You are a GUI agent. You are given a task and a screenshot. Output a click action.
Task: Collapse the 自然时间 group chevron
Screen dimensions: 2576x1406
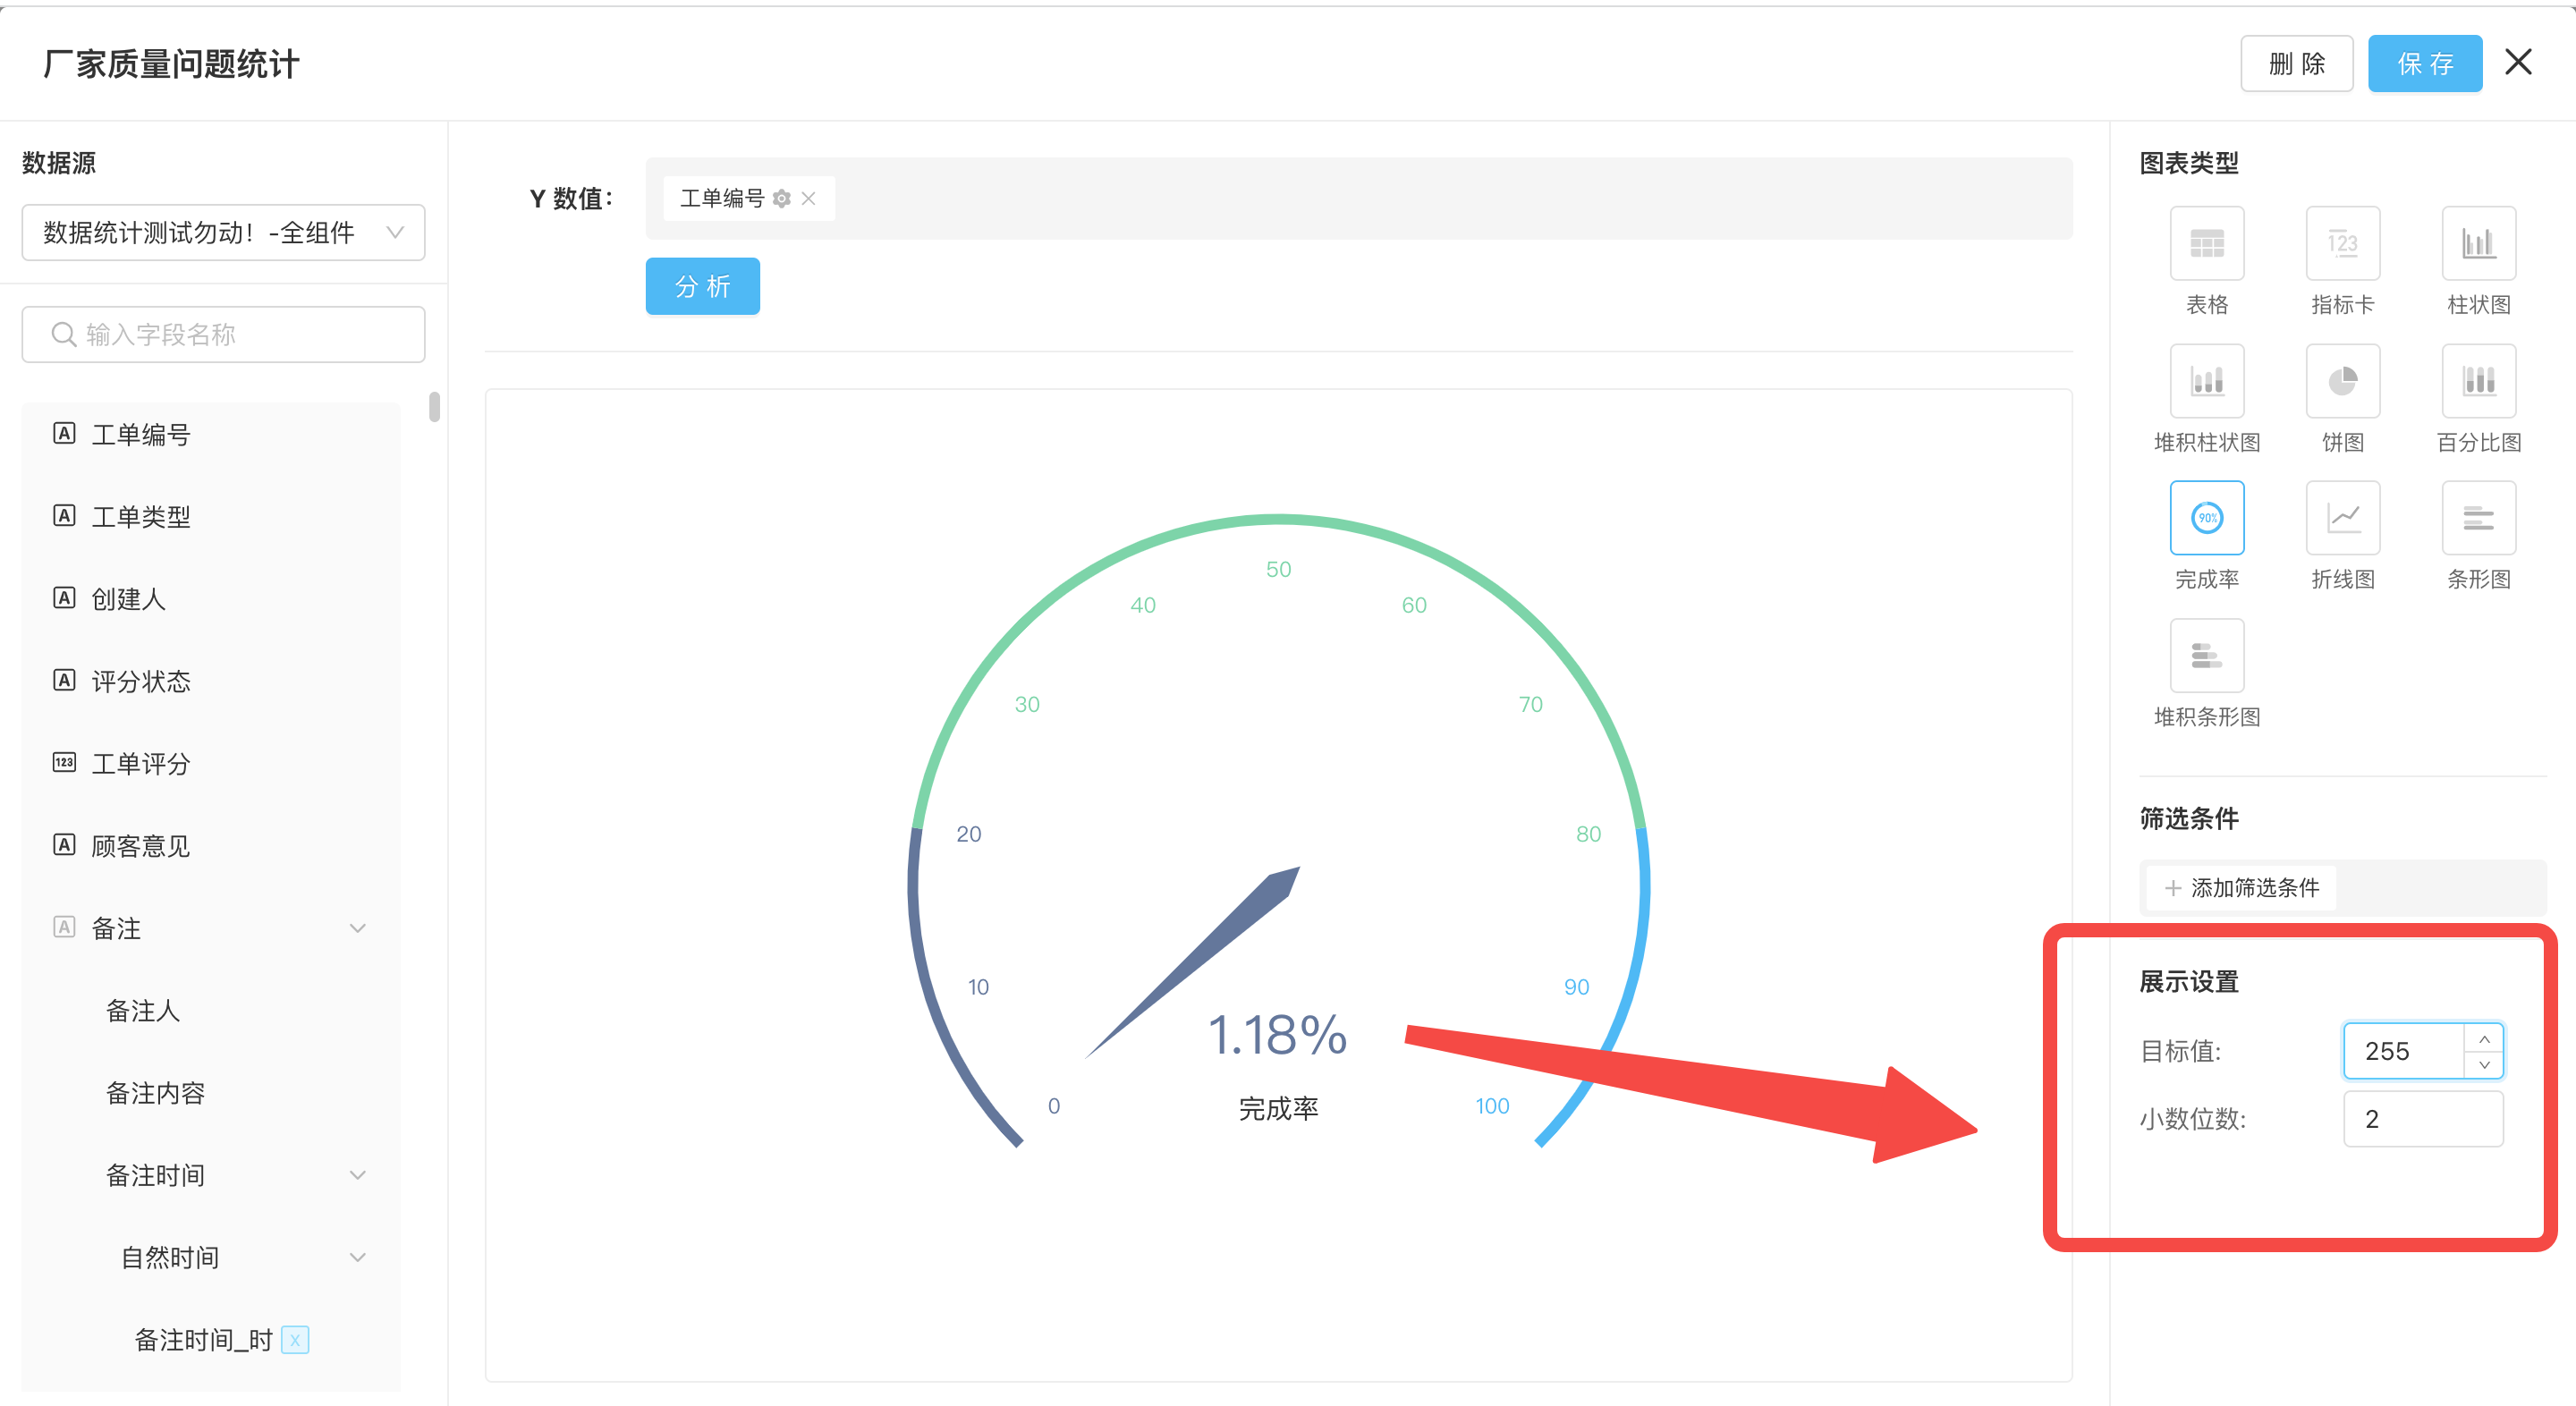click(357, 1257)
